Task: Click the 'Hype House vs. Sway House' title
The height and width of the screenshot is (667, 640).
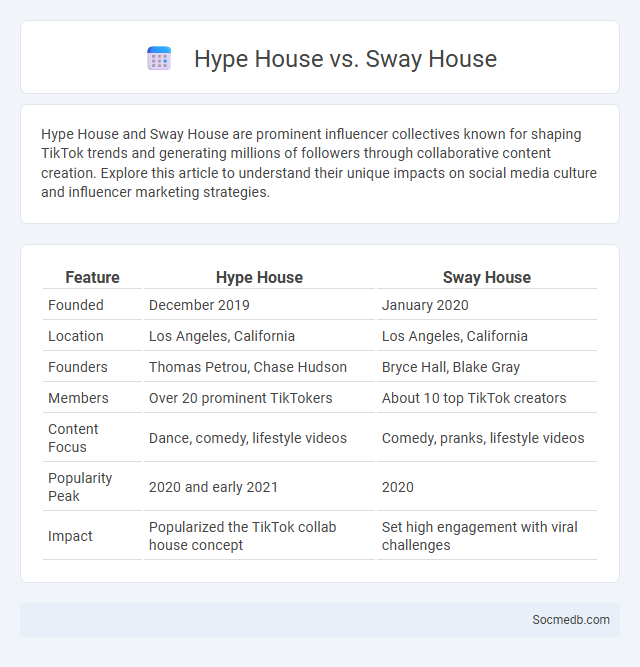Action: [345, 59]
